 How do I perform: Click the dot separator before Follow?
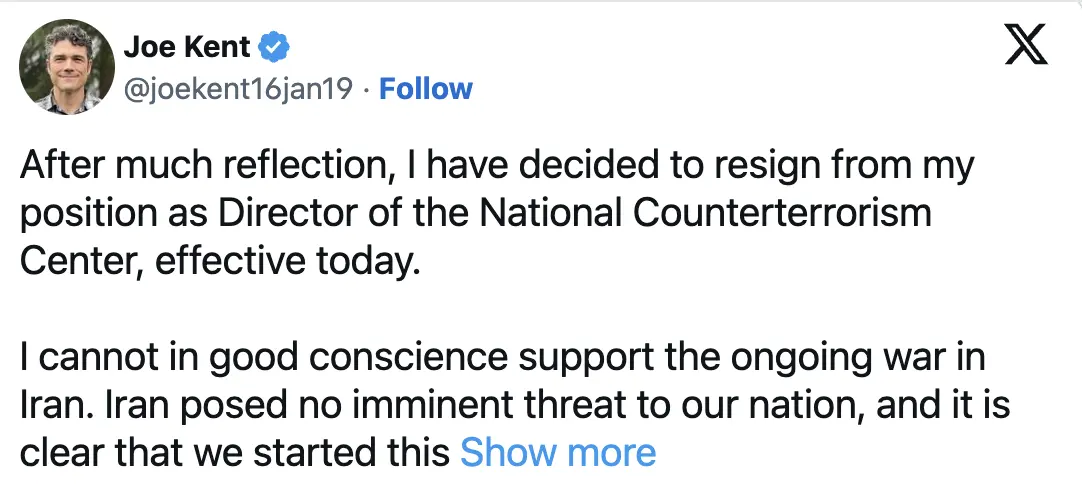tap(367, 89)
